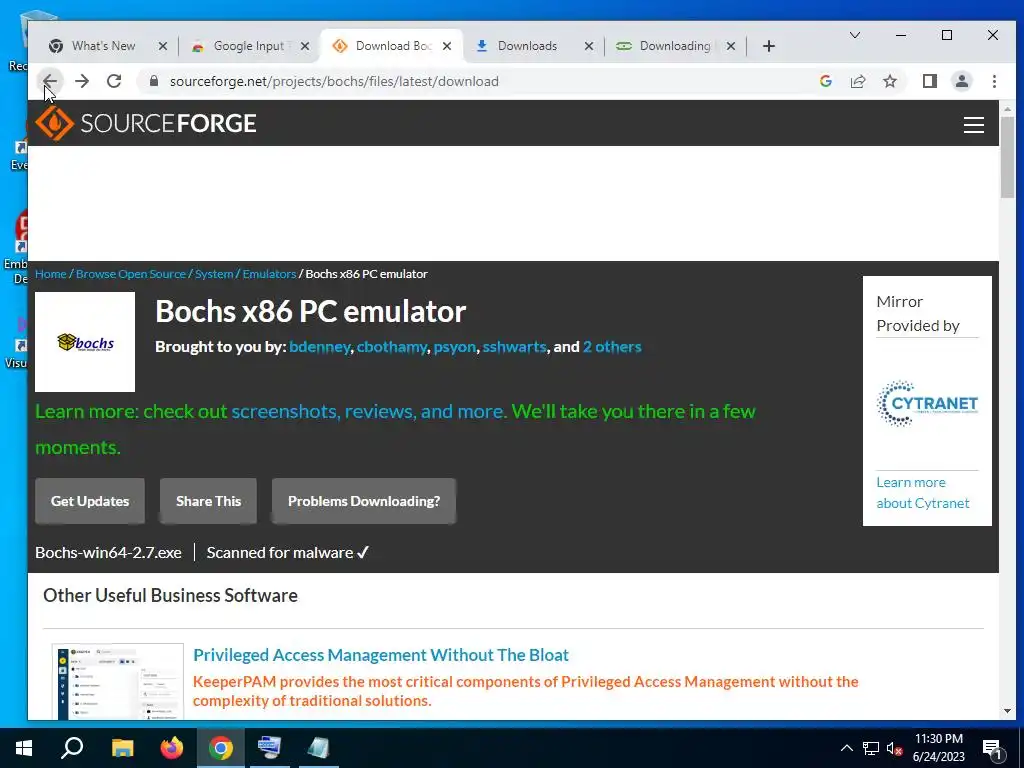Expand the tab search chevron
The image size is (1024, 768).
click(854, 35)
